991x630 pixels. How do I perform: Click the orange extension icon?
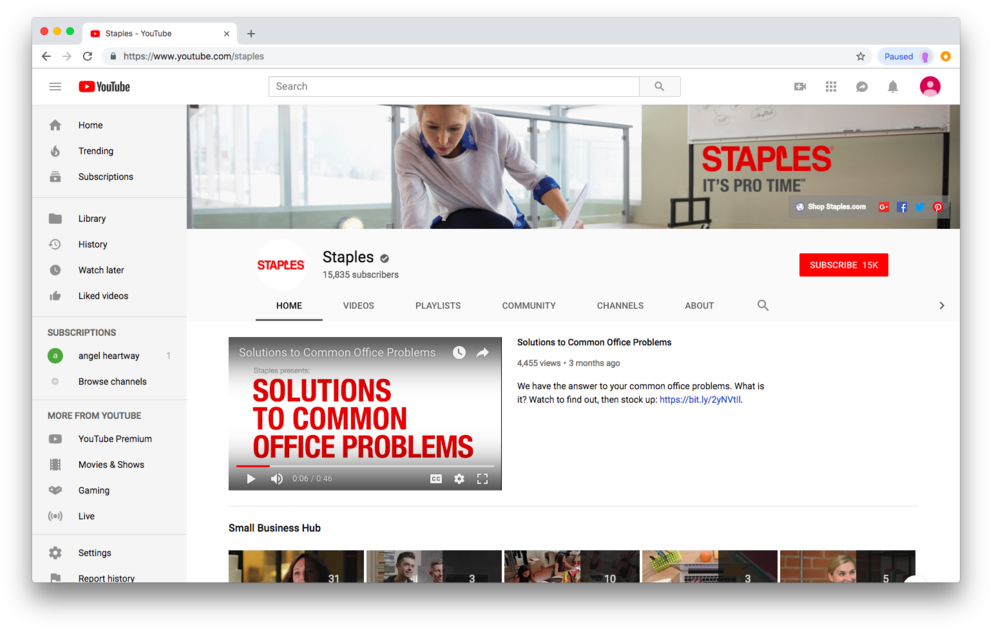click(x=945, y=56)
